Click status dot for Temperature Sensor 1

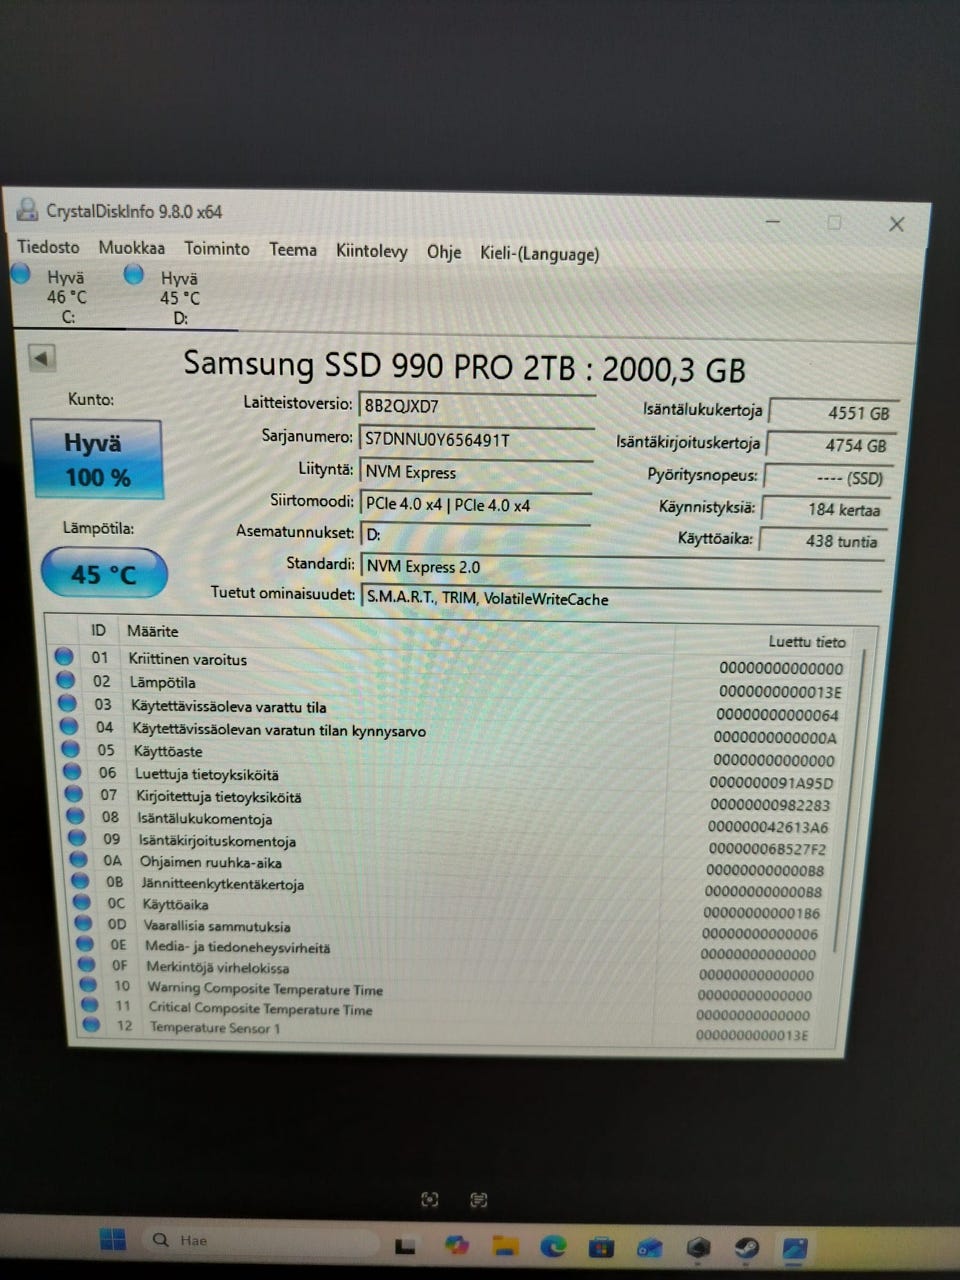pos(92,1025)
